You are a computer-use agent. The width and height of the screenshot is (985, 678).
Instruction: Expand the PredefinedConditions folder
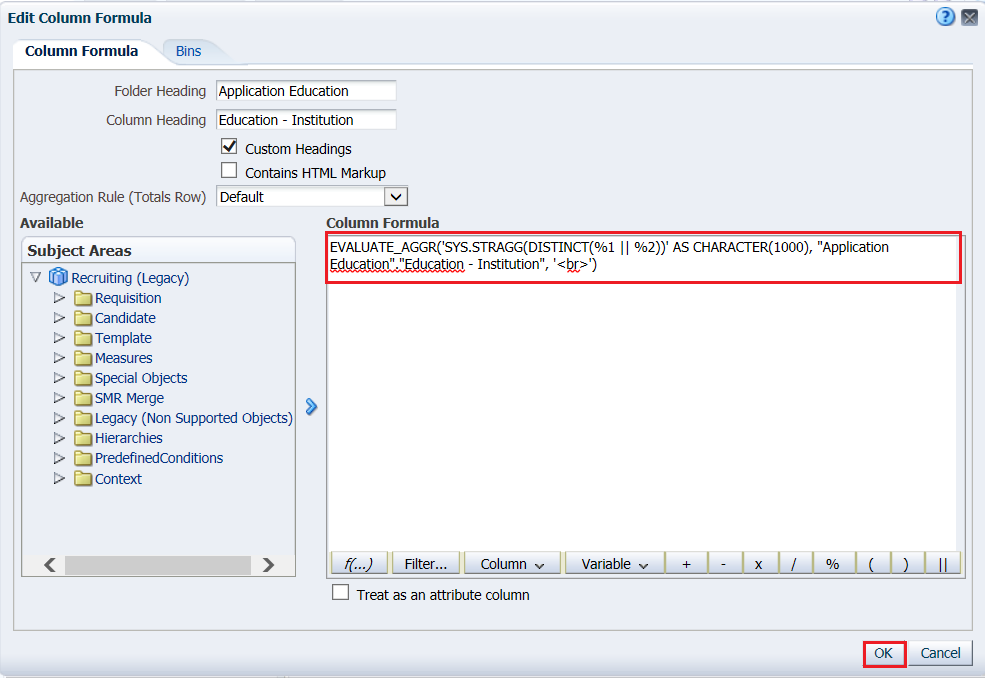(x=59, y=458)
